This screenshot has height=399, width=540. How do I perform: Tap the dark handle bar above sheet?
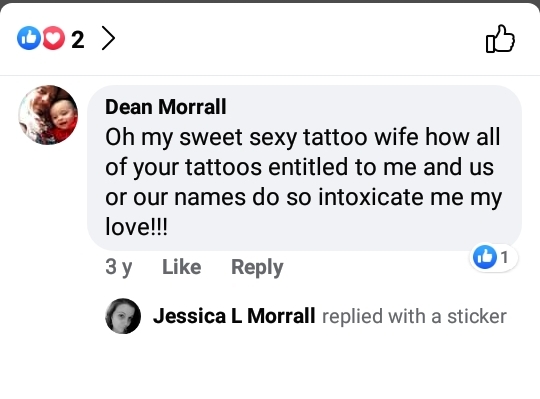click(x=270, y=1)
